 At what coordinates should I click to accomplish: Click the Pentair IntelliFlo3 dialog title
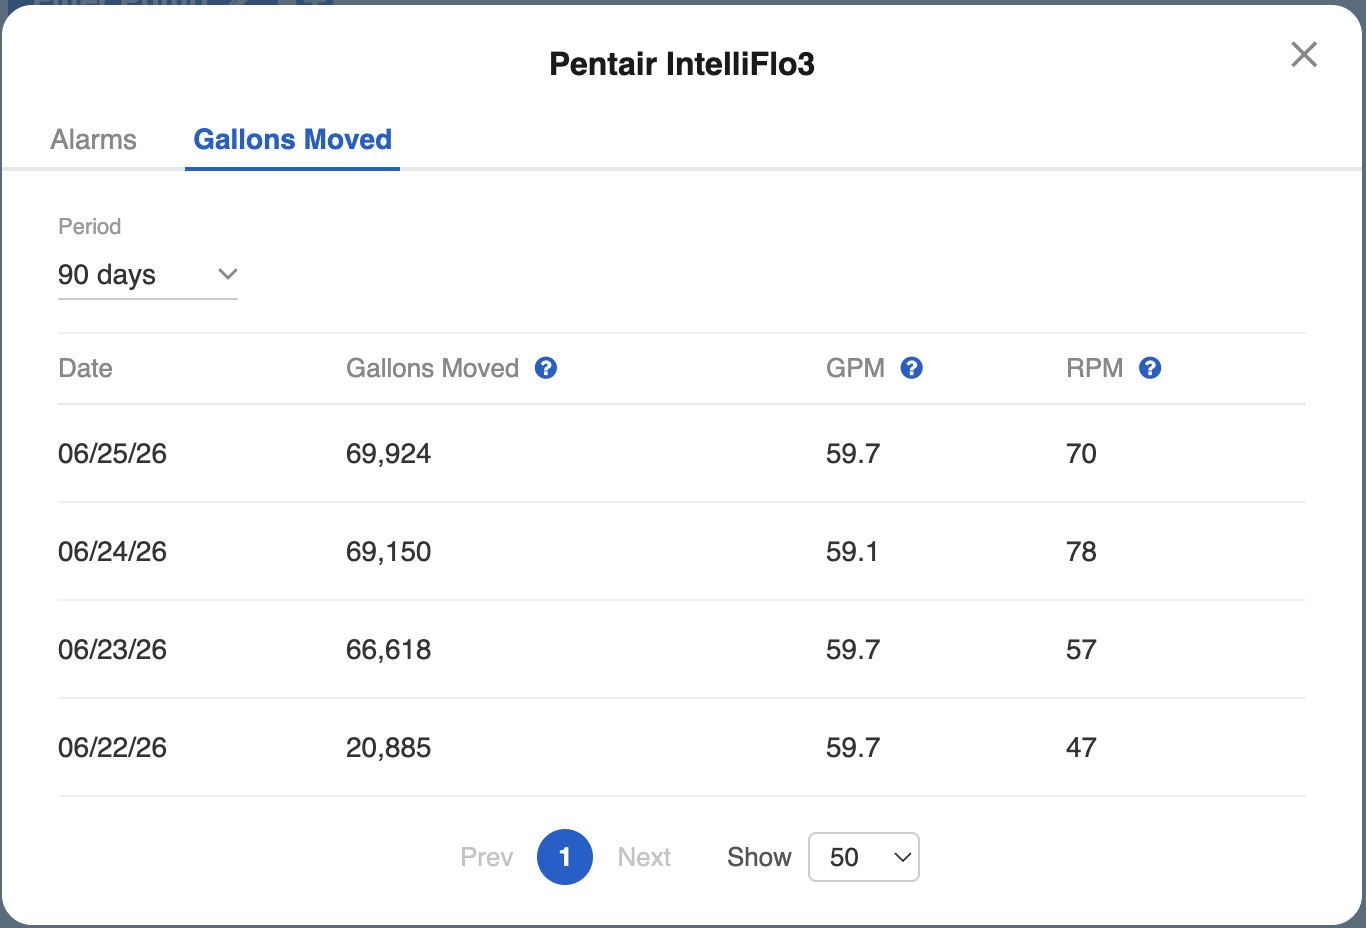point(682,64)
